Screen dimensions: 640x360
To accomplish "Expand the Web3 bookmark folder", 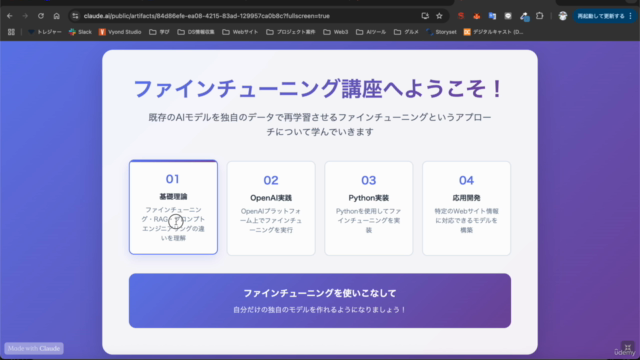I will (x=336, y=32).
